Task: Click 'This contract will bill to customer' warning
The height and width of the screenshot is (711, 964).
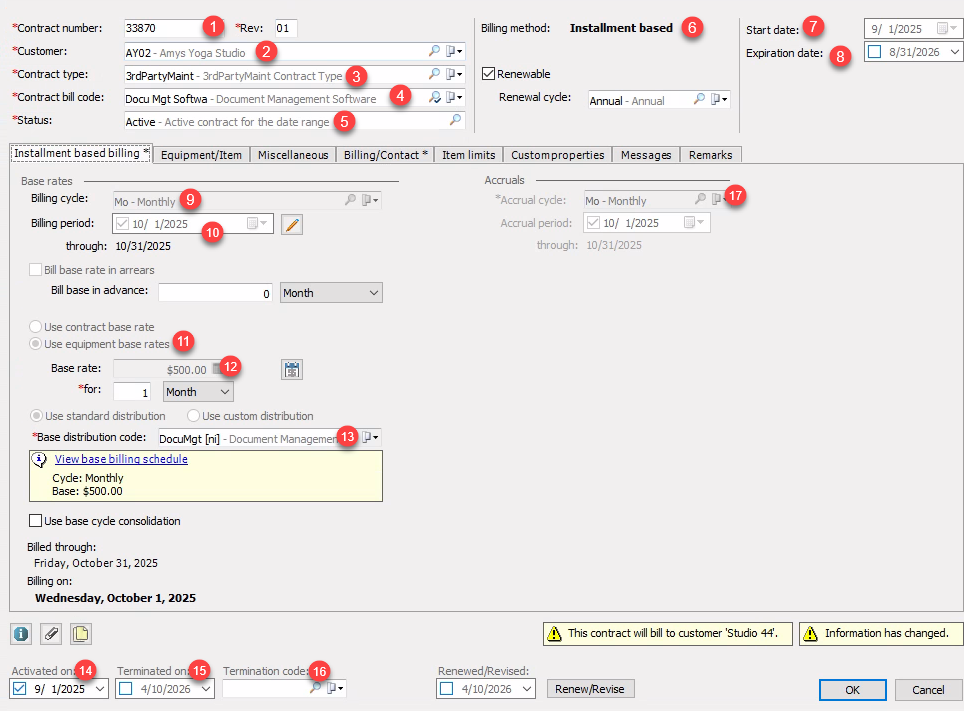Action: click(x=668, y=634)
